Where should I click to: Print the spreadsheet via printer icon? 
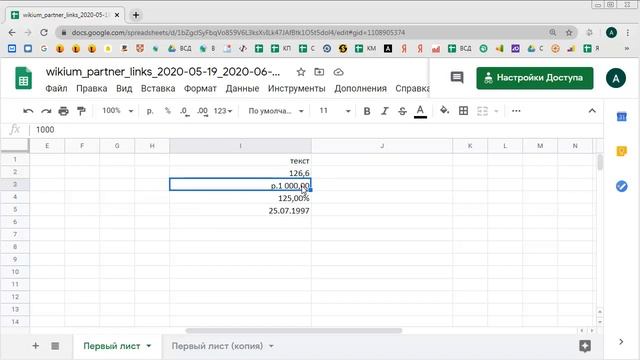click(x=63, y=111)
